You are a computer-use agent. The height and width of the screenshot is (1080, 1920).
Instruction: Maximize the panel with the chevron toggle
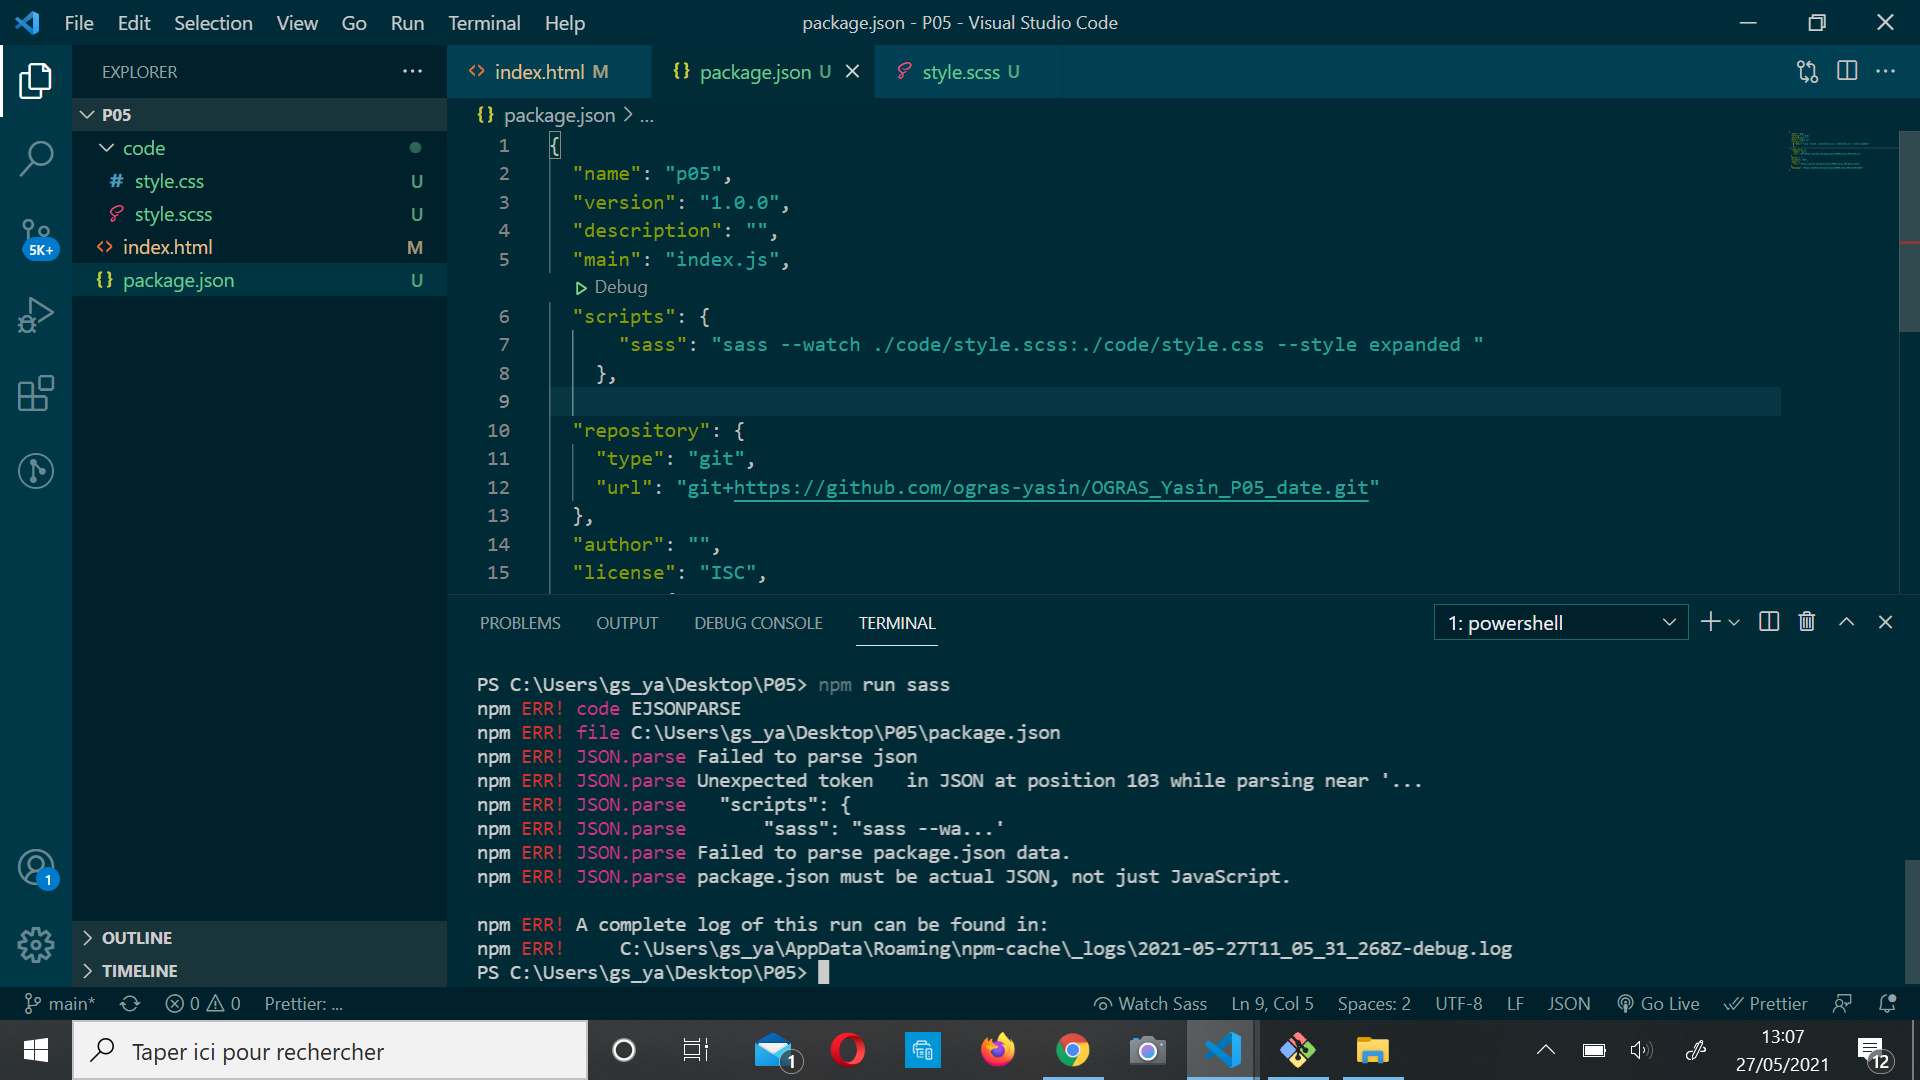click(1846, 621)
